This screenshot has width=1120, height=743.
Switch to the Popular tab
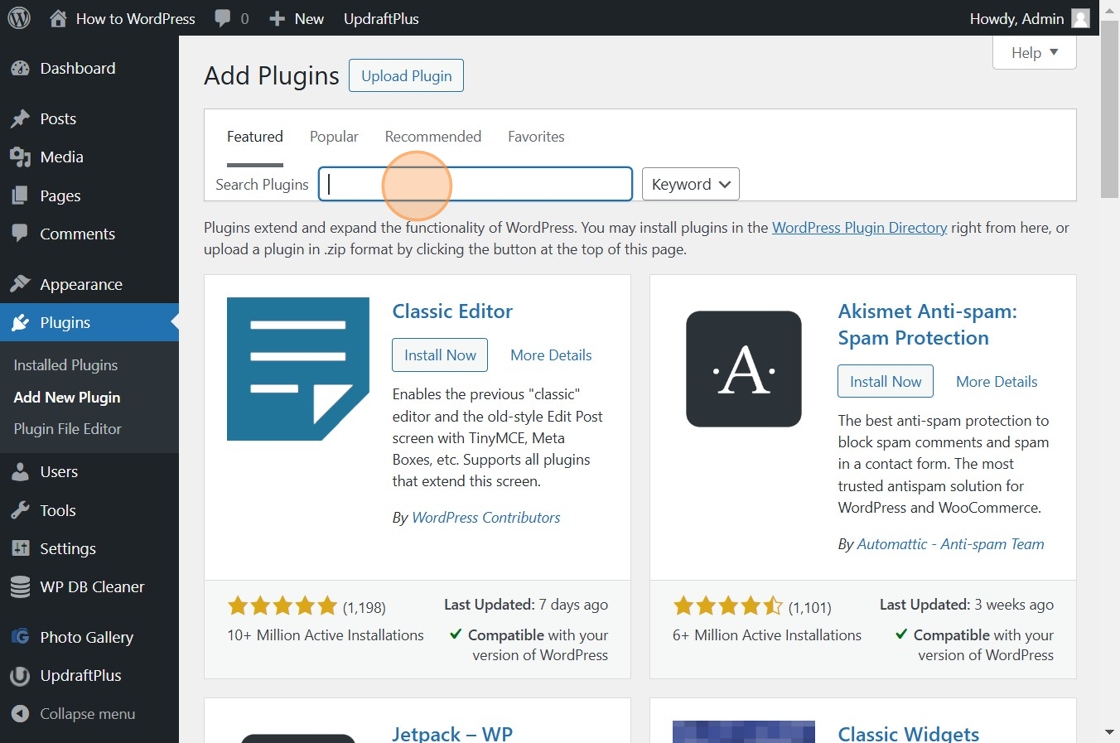coord(334,136)
